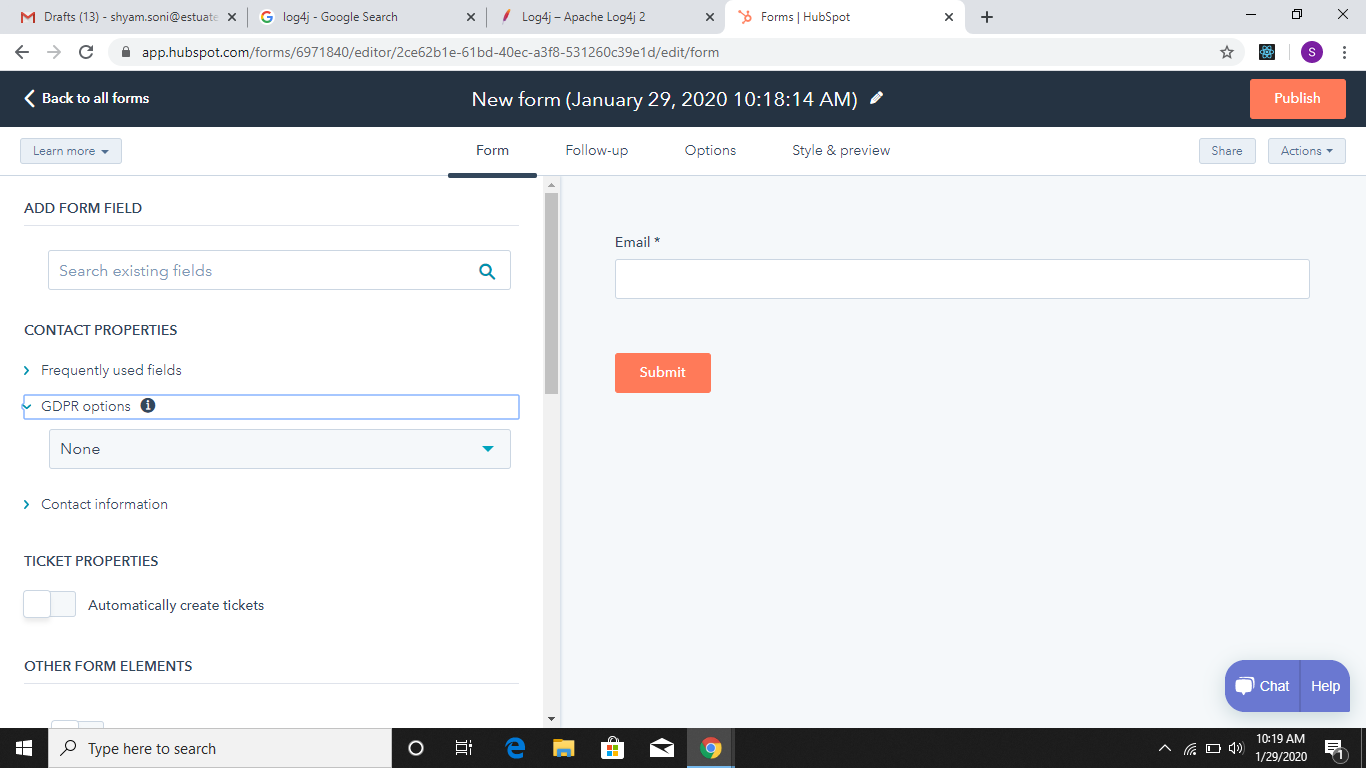The width and height of the screenshot is (1366, 768).
Task: Click the pencil icon to rename the form
Action: pyautogui.click(x=876, y=99)
